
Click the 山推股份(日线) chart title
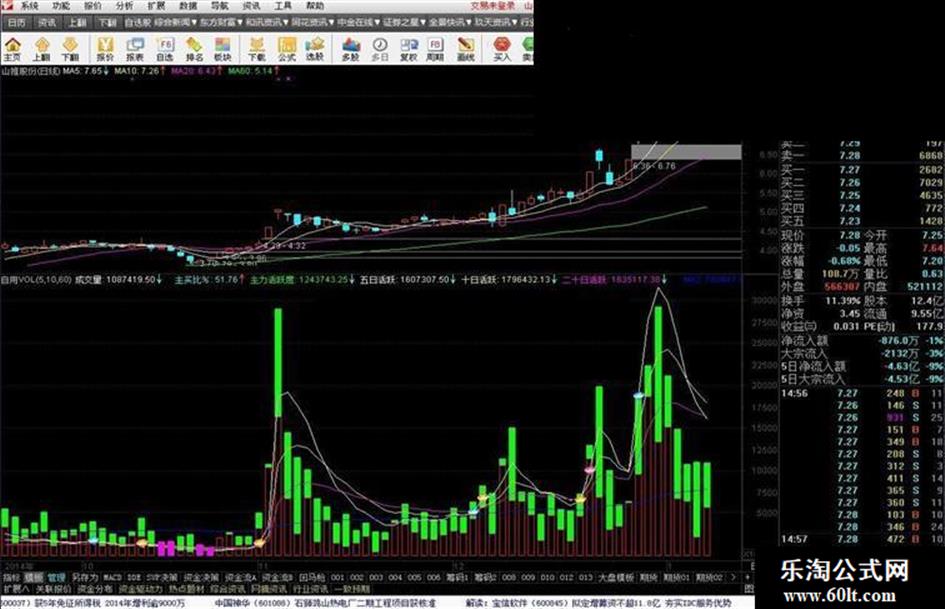30,71
